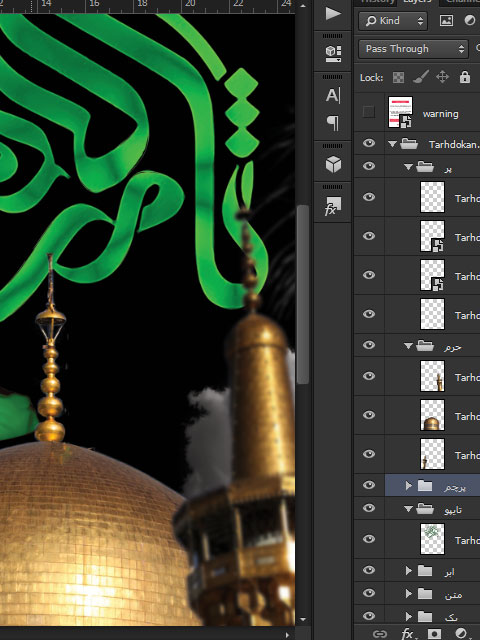
Task: Select the golden dome layer thumbnail
Action: point(432,415)
